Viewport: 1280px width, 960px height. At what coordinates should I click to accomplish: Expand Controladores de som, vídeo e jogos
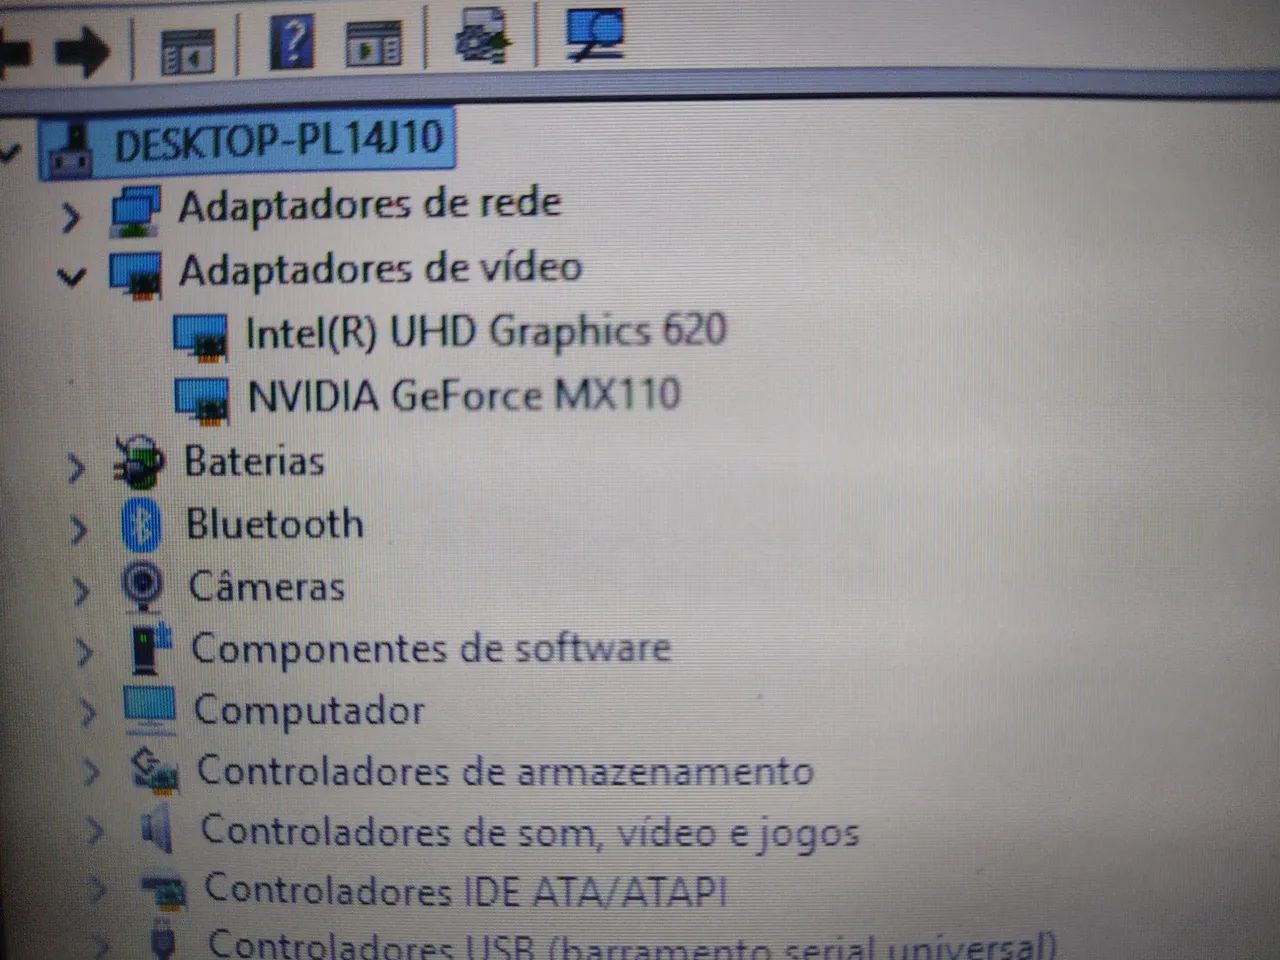pos(95,832)
